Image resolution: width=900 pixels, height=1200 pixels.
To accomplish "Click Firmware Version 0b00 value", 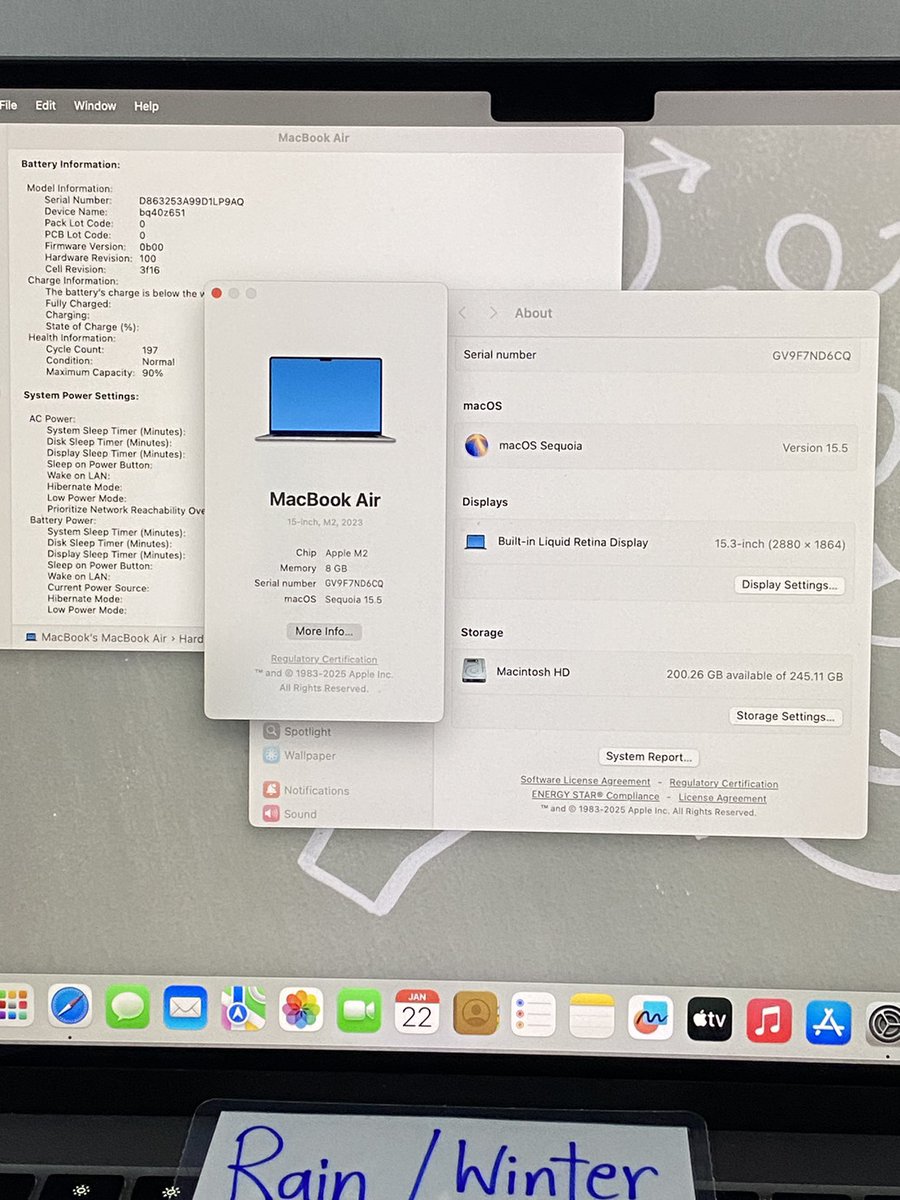I will [151, 247].
